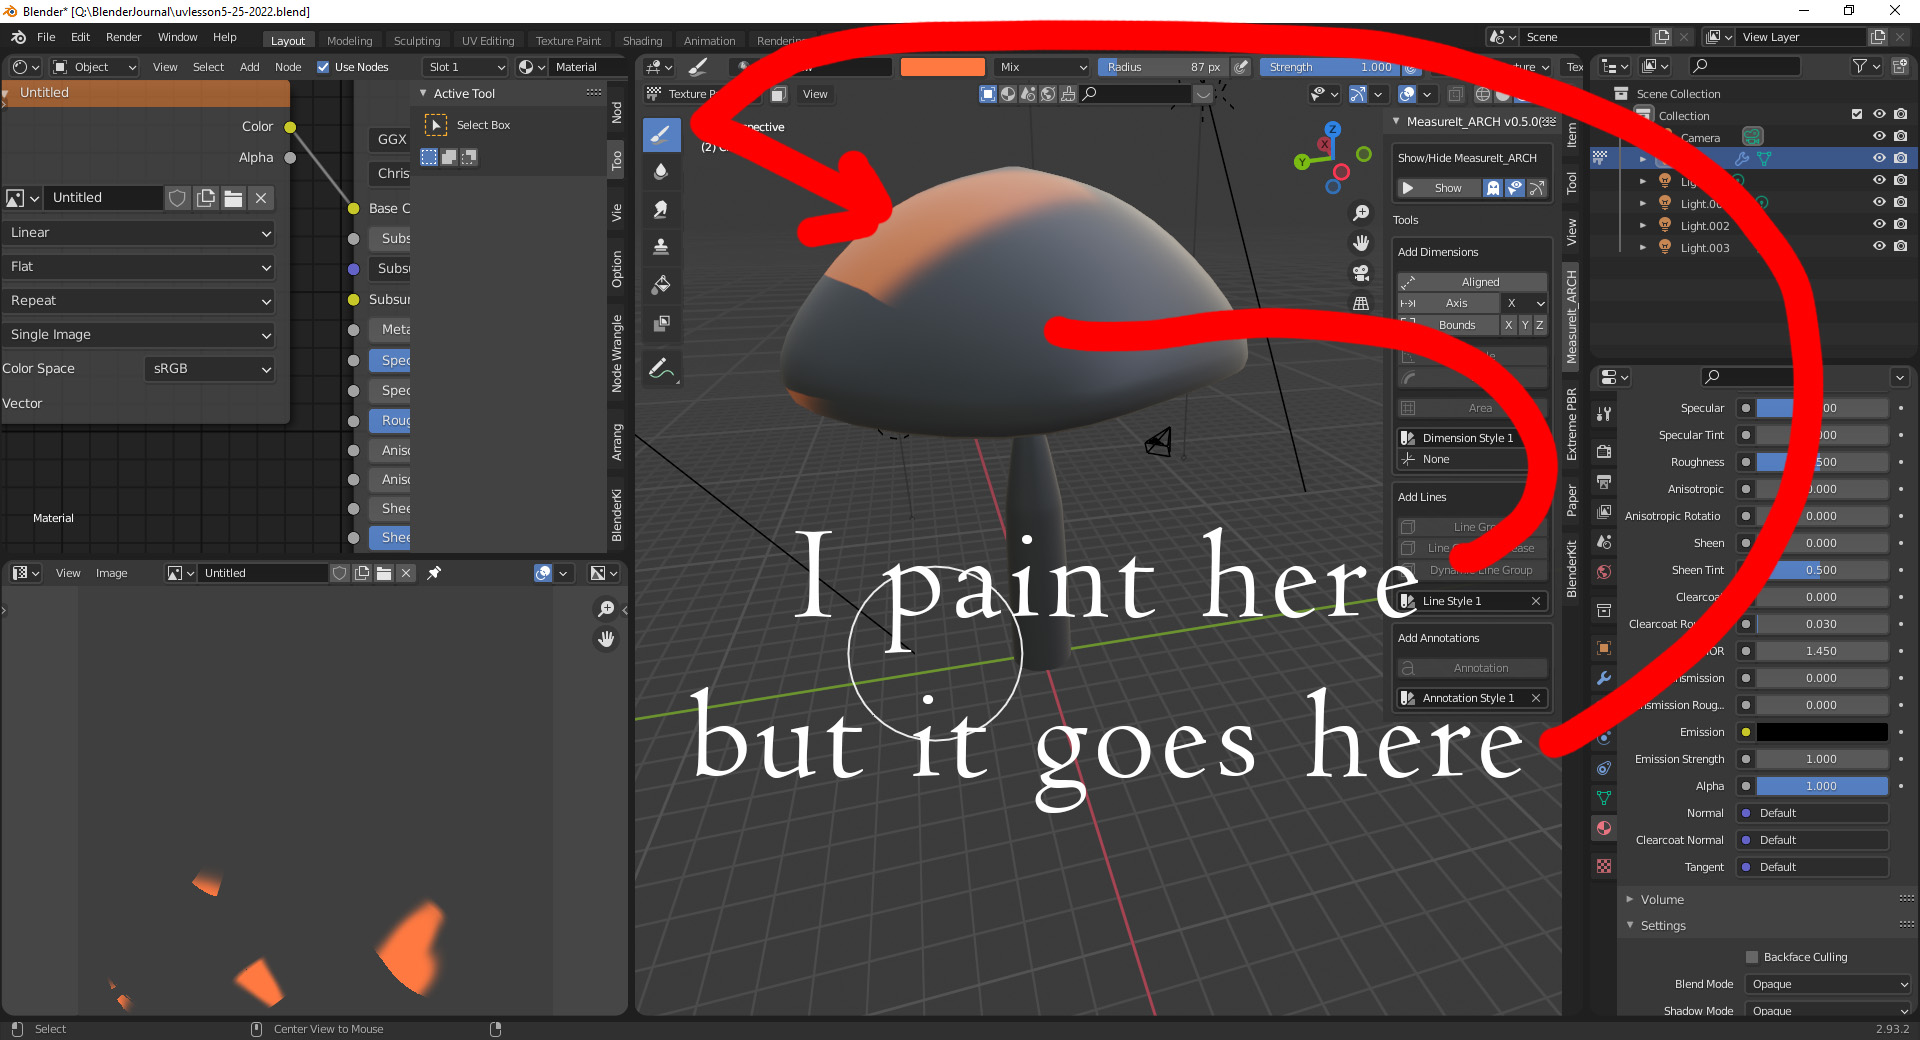Open the Texture checker properties tab
1920x1040 pixels.
[1603, 866]
